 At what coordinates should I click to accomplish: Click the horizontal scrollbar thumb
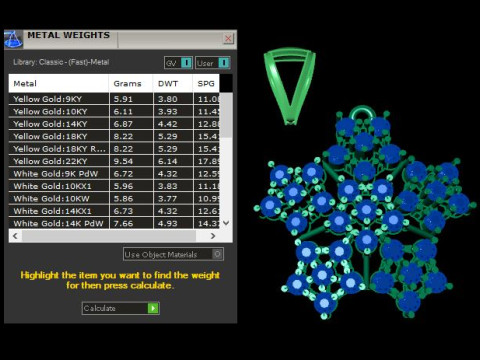(x=109, y=236)
